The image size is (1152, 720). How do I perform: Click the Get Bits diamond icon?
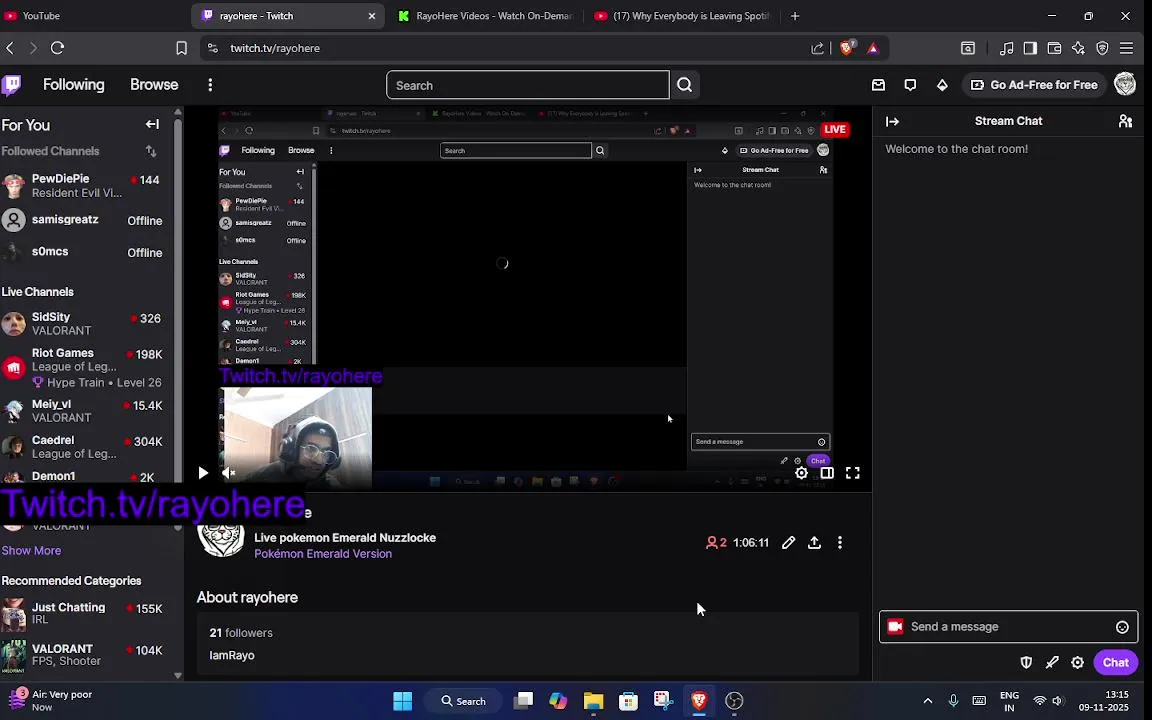click(x=942, y=85)
